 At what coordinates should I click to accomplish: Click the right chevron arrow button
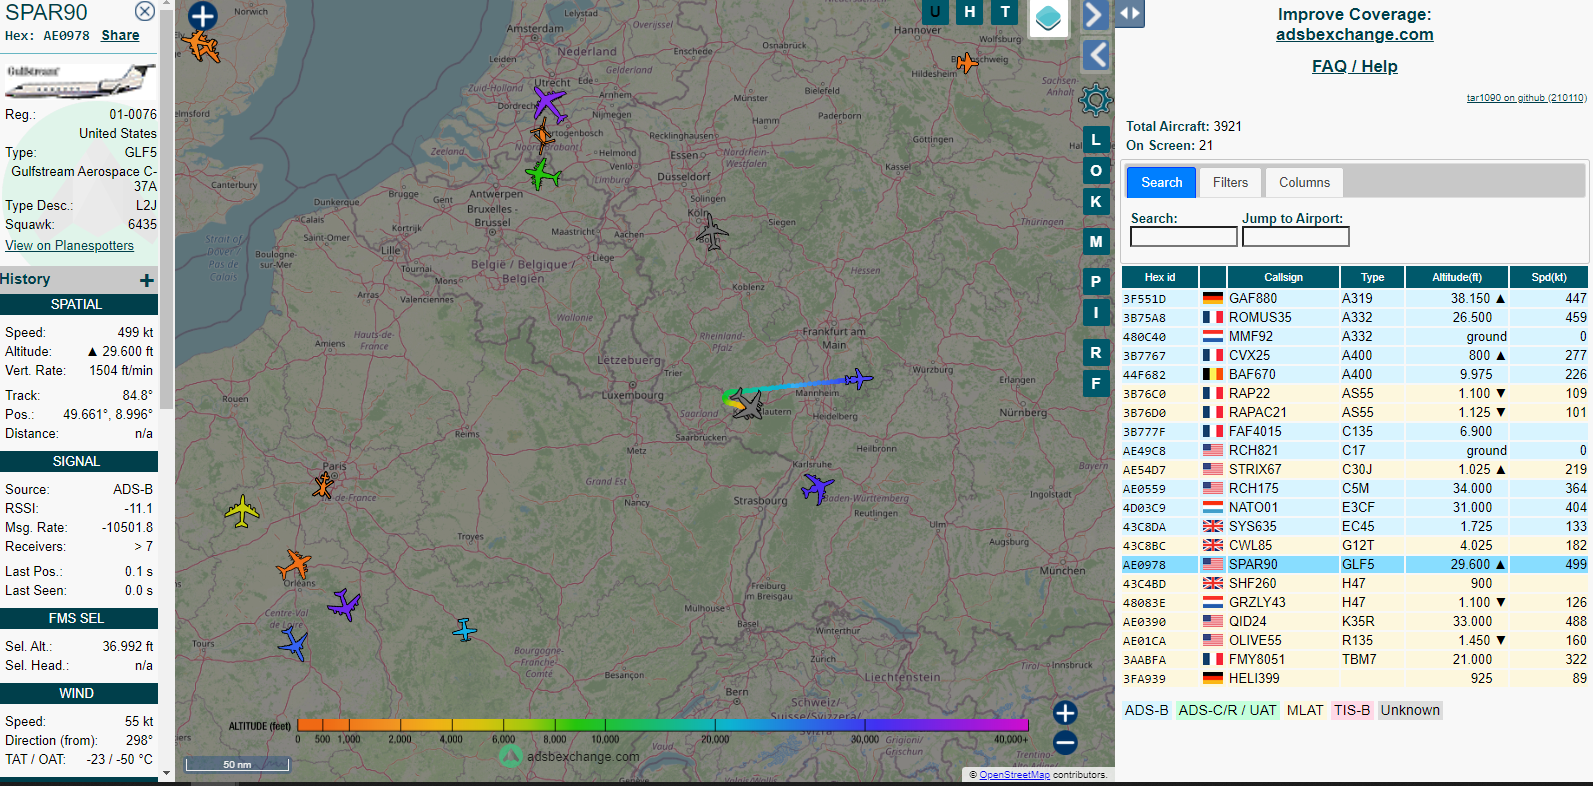1095,15
